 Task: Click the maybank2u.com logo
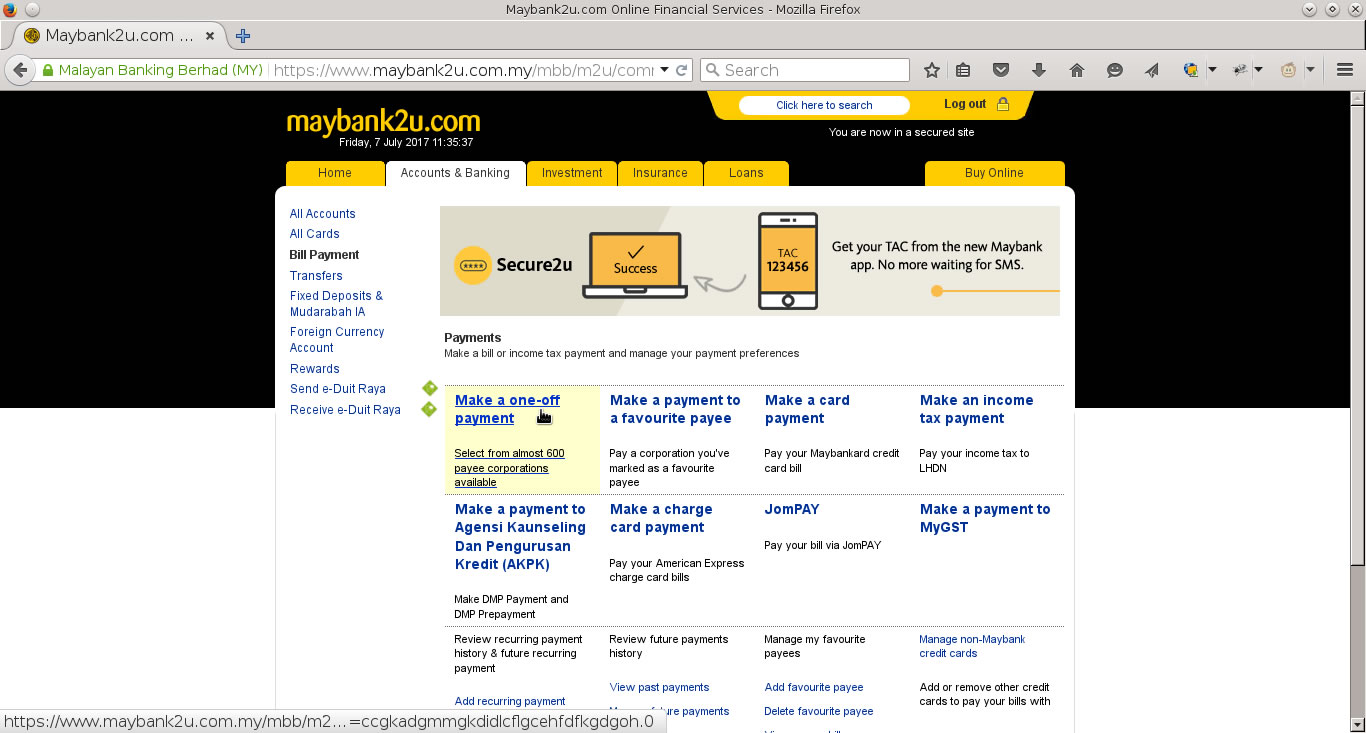coord(383,122)
